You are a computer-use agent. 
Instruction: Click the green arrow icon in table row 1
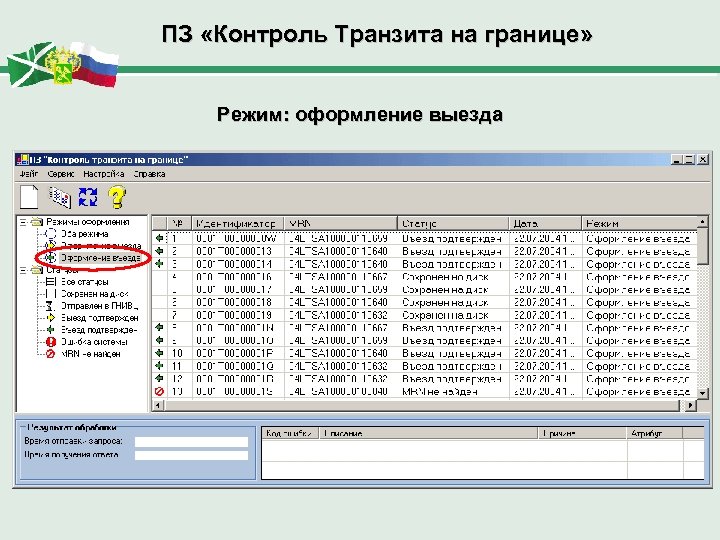coord(159,238)
